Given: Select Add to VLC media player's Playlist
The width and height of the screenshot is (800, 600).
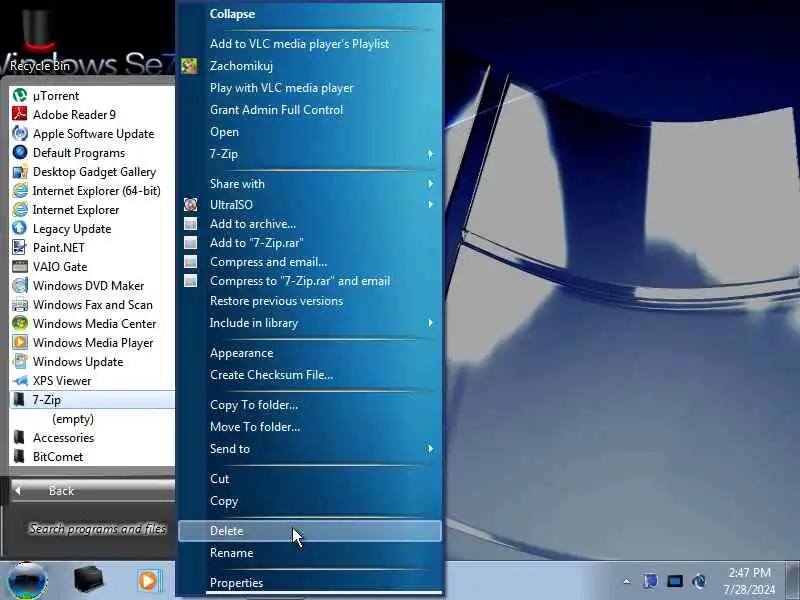Looking at the screenshot, I should point(310,44).
